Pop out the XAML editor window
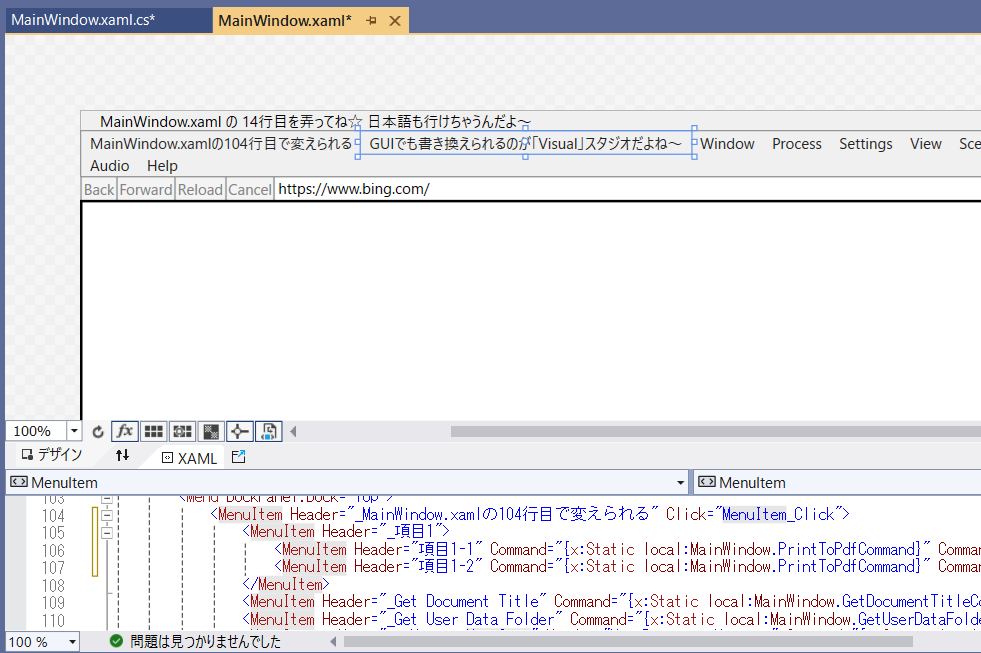Viewport: 981px width, 653px height. coord(238,457)
